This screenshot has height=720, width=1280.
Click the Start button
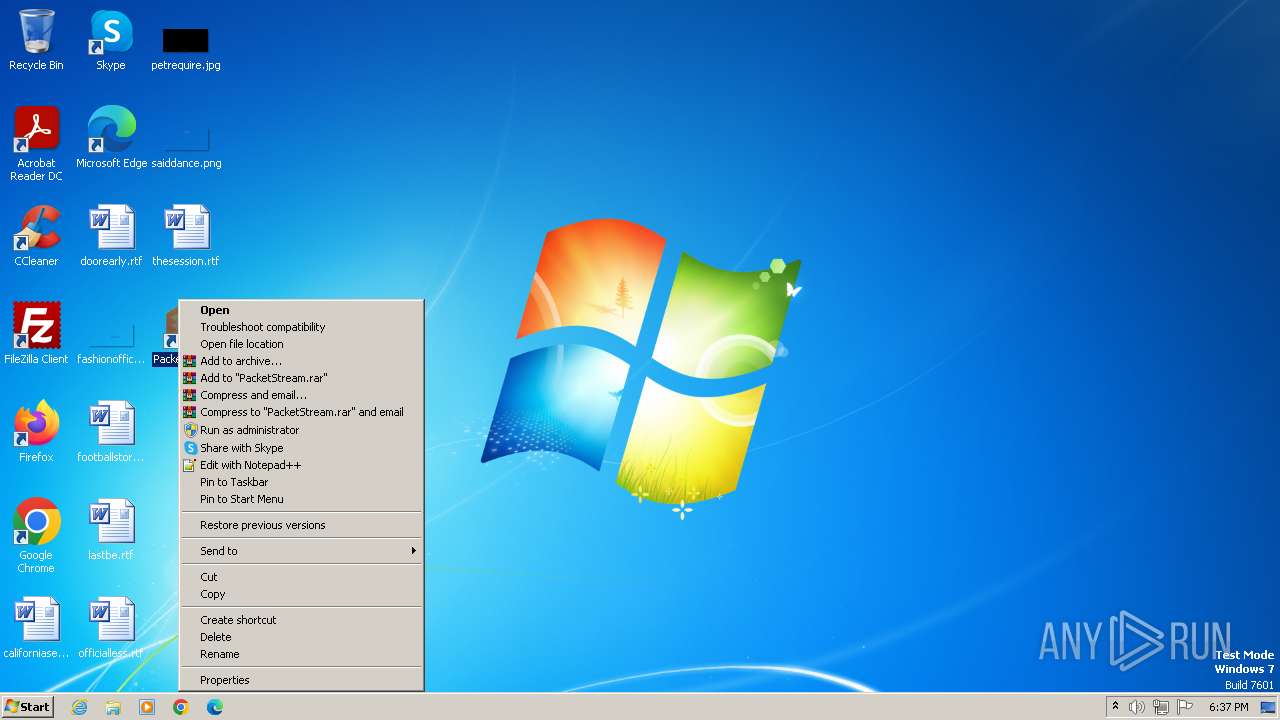coord(27,707)
